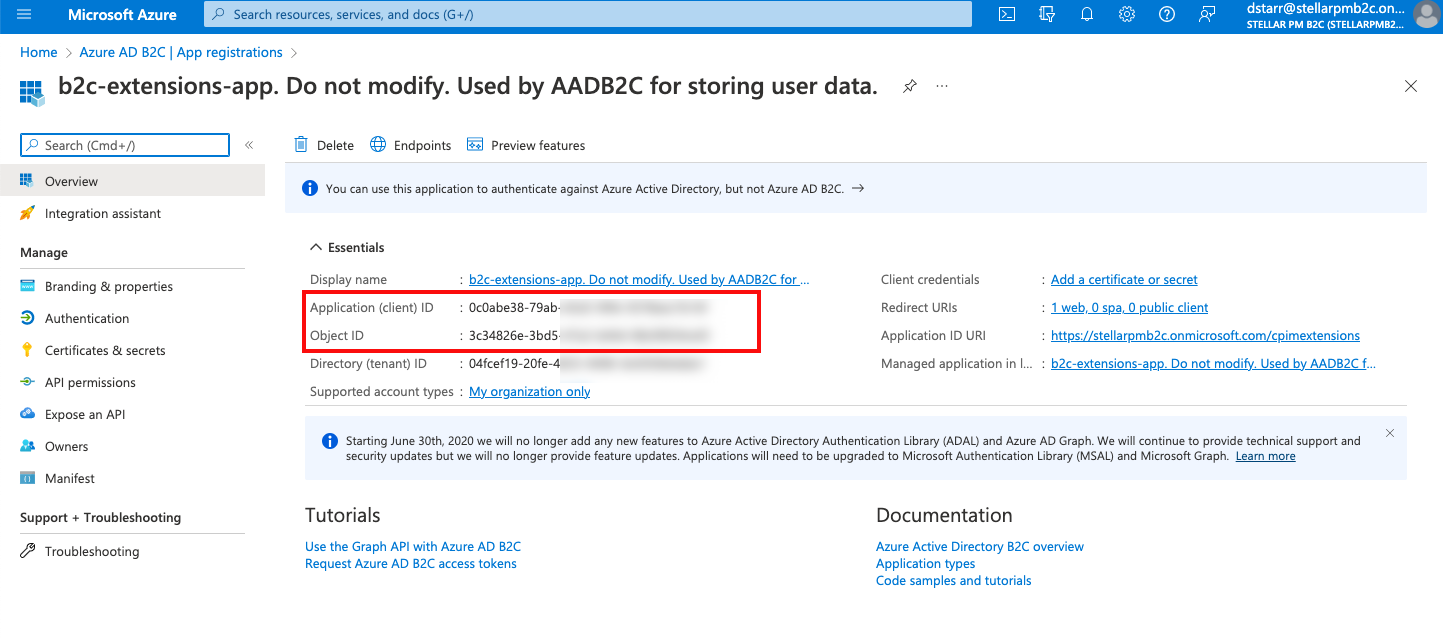The height and width of the screenshot is (638, 1443).
Task: Pin this app registration page
Action: tap(909, 86)
